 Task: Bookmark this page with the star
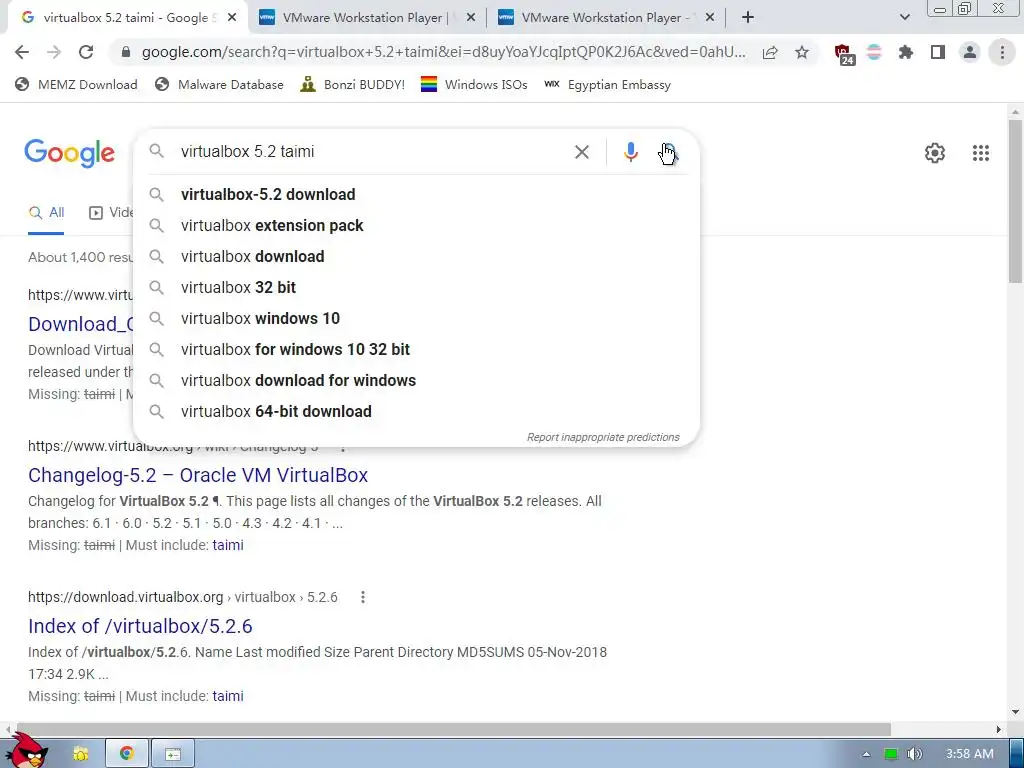coord(802,52)
